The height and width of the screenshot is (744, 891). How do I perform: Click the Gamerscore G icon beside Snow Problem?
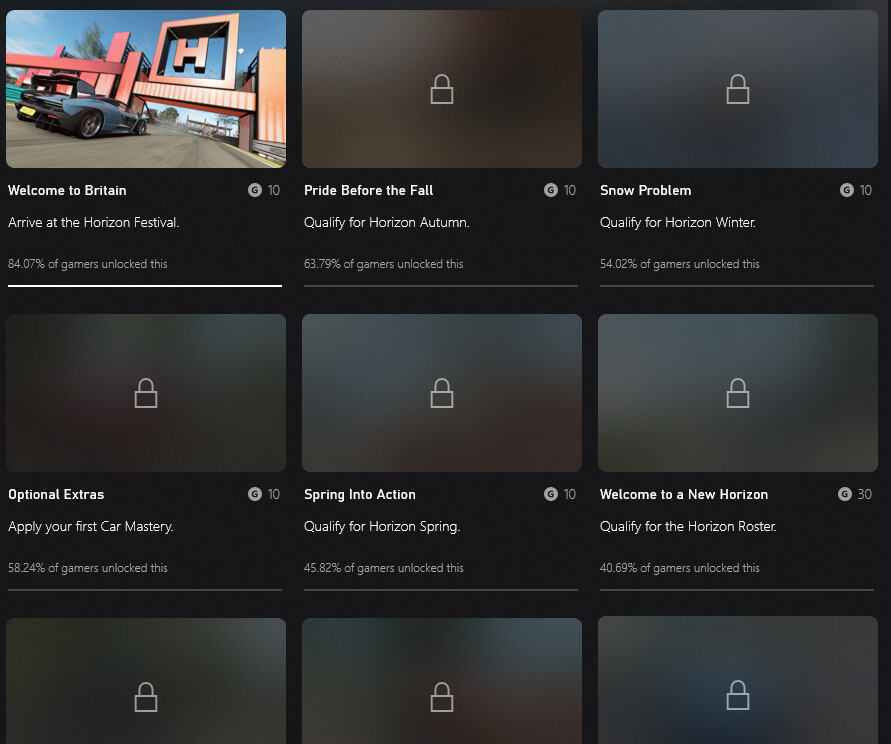(x=847, y=190)
